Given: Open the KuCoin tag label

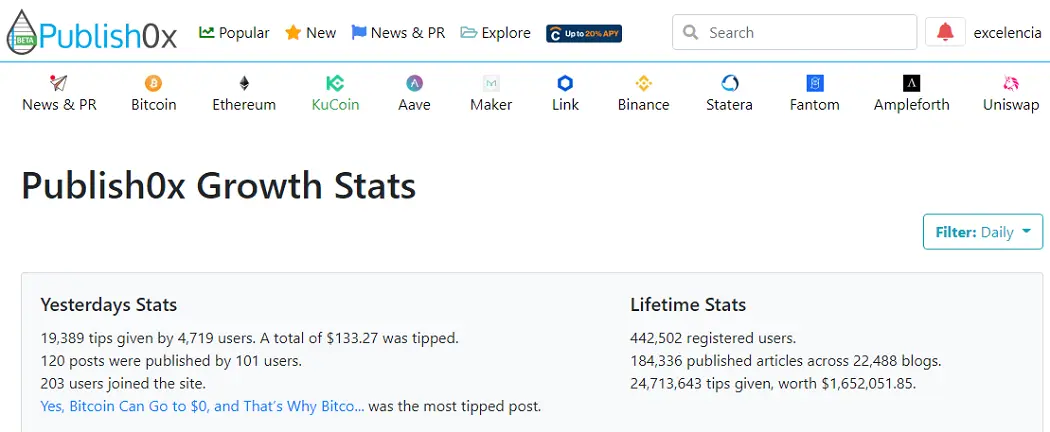Looking at the screenshot, I should coord(335,105).
